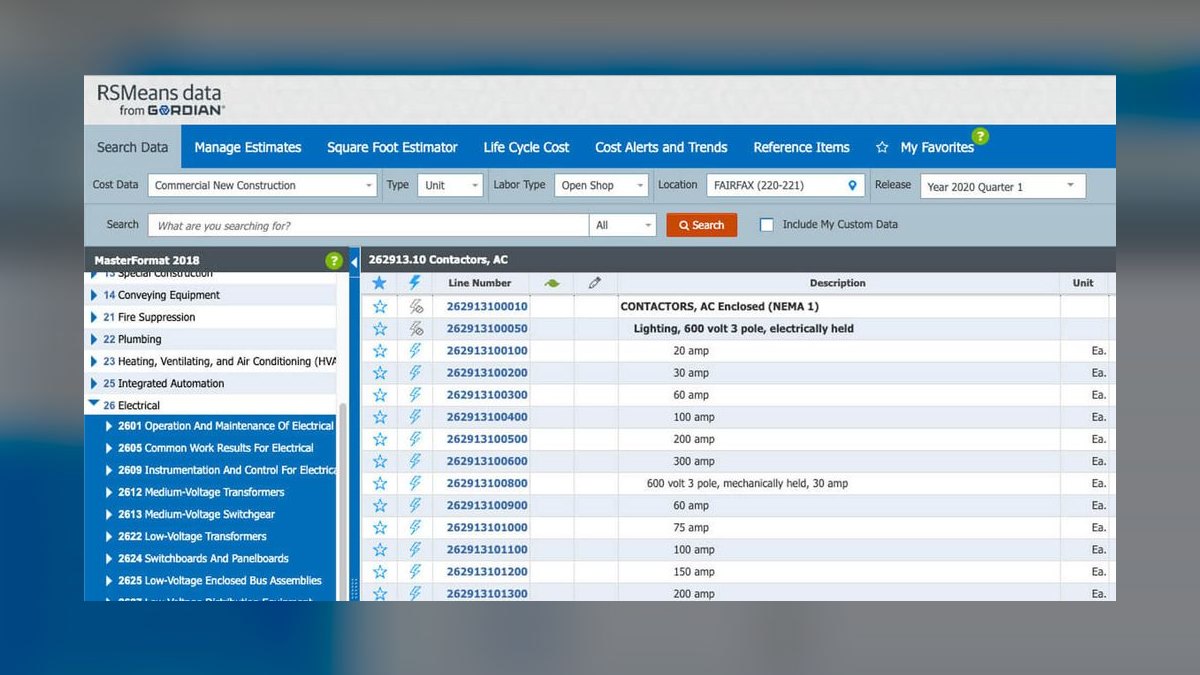
Task: Open line number 262913100010 link
Action: (487, 307)
